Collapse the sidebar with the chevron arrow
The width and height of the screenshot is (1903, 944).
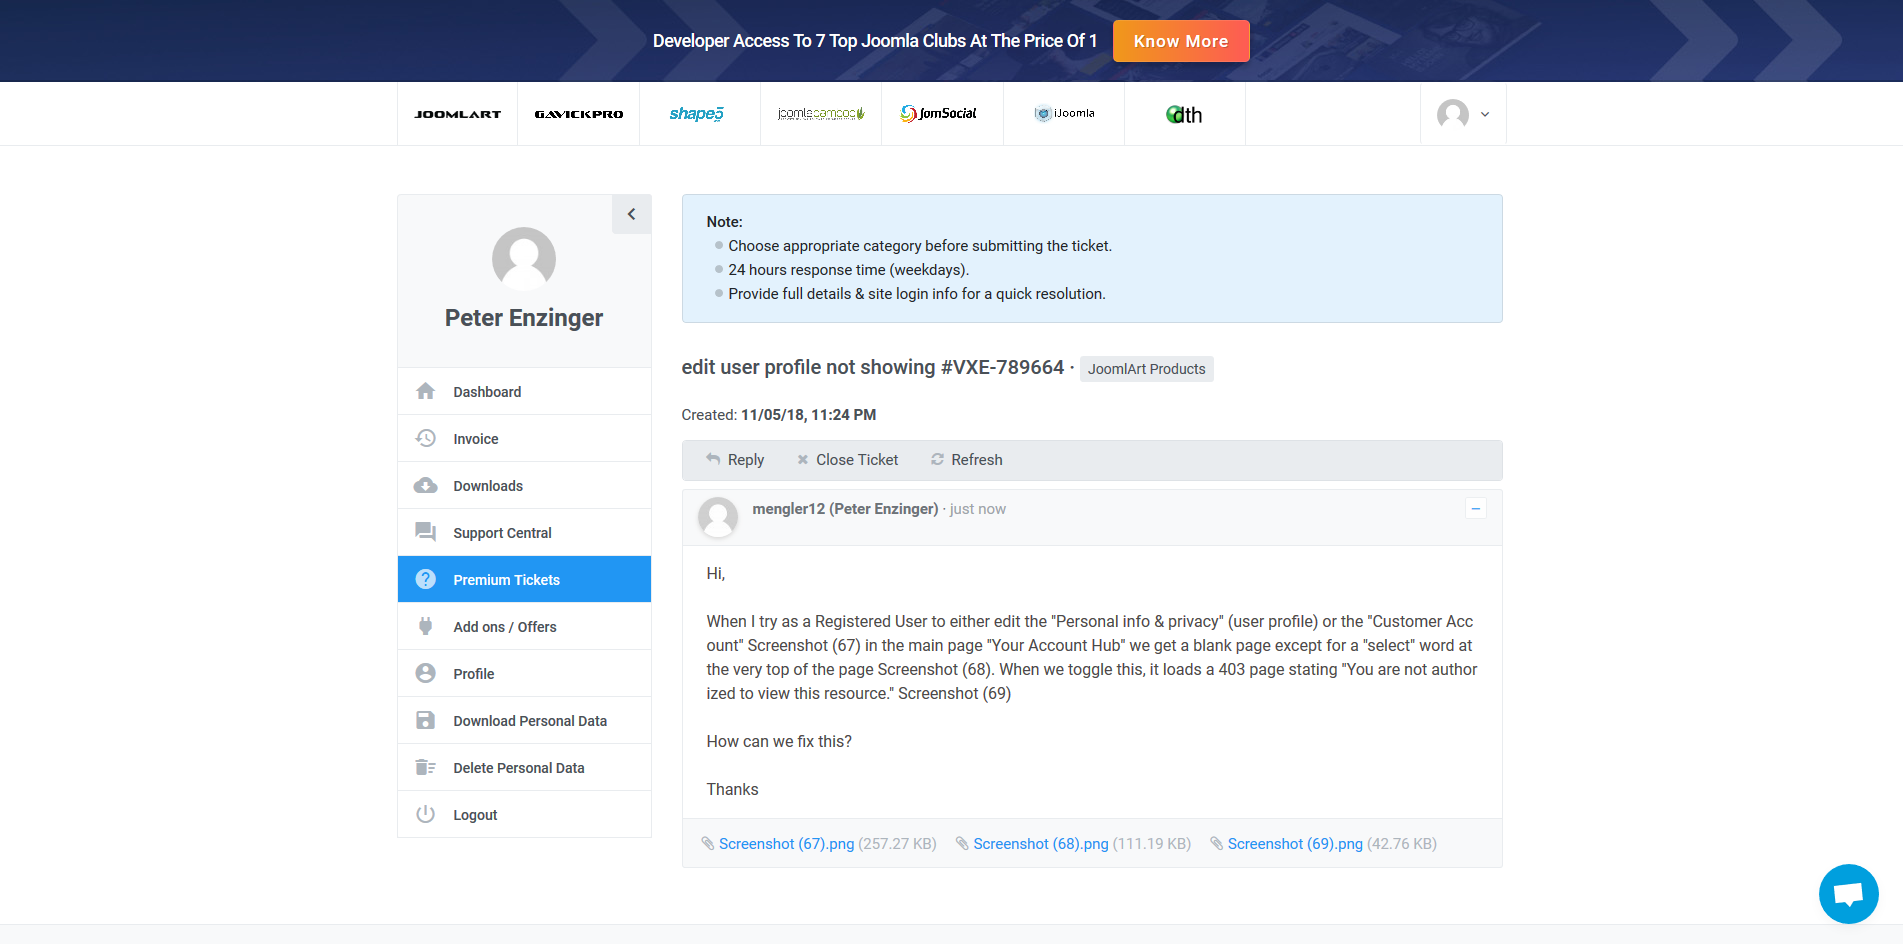click(x=631, y=214)
